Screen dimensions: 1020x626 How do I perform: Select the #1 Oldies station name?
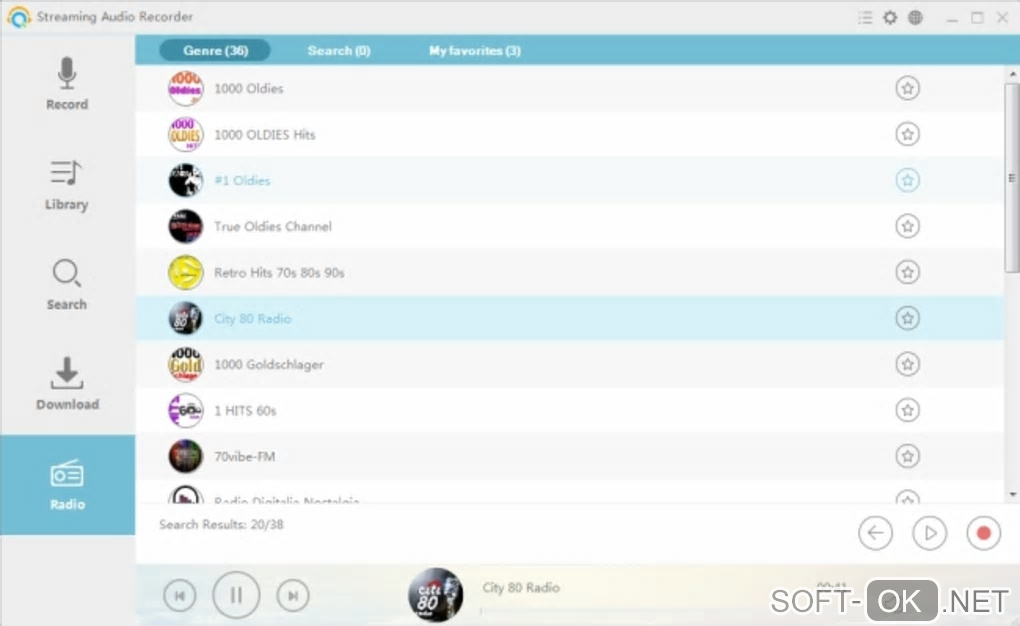tap(242, 180)
